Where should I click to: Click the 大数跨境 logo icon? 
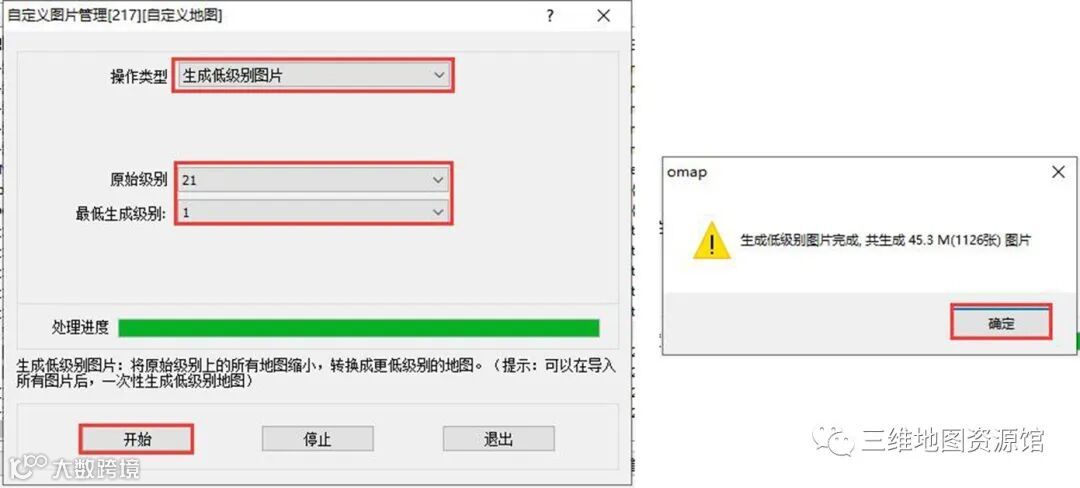30,467
